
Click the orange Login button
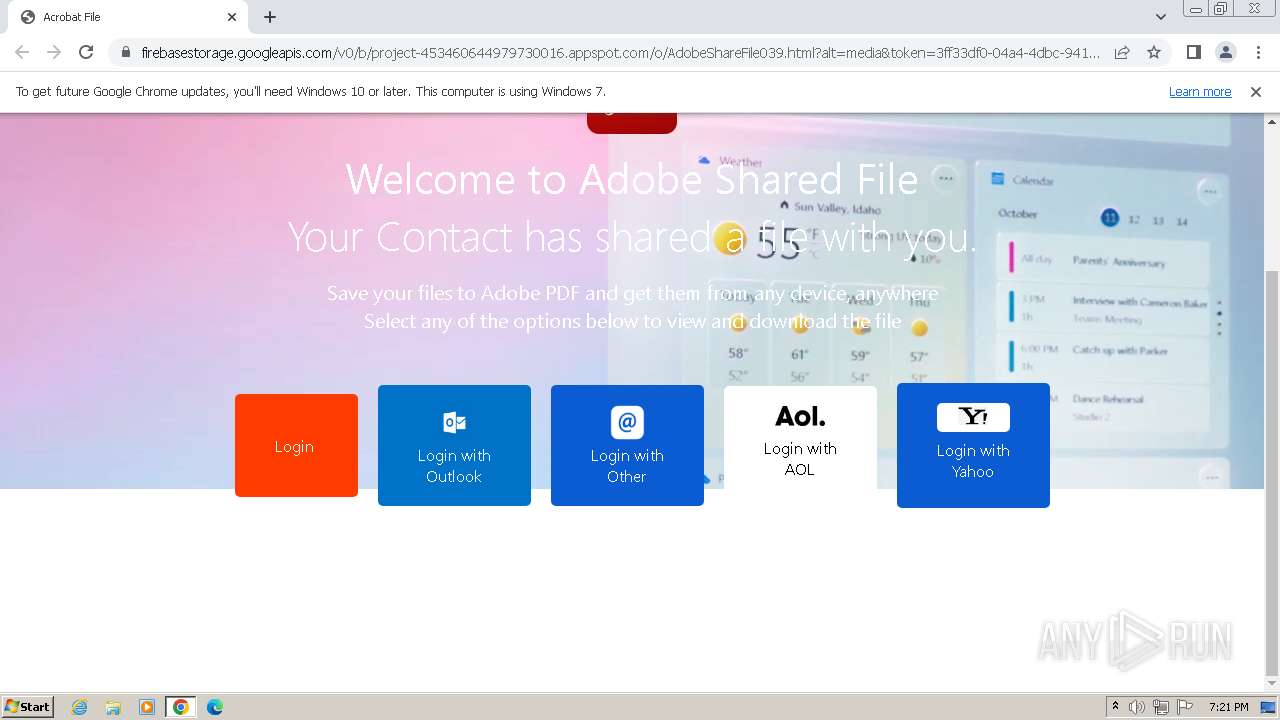point(296,445)
